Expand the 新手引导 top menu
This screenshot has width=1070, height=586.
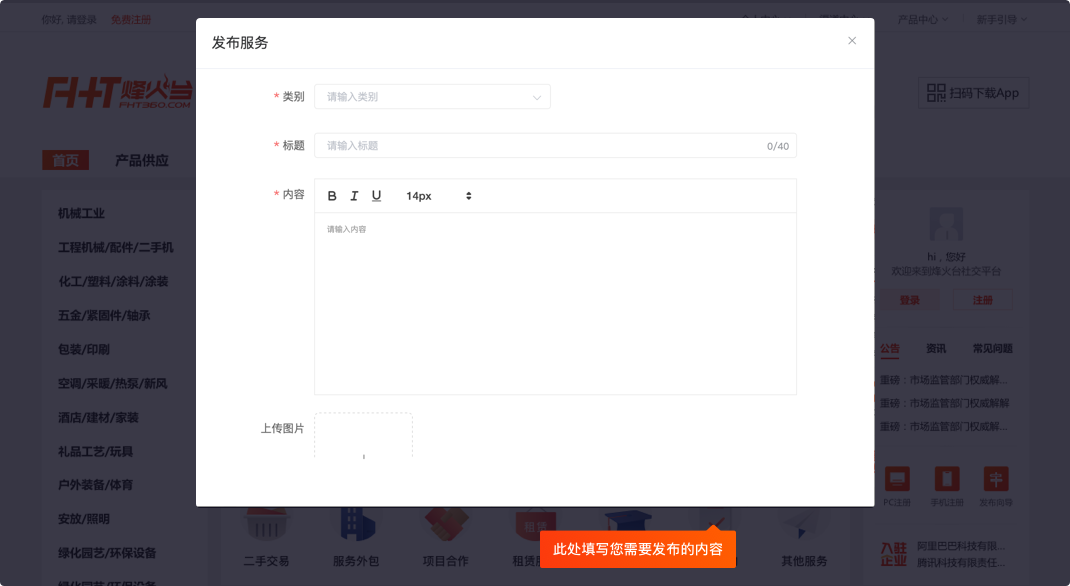[1002, 19]
